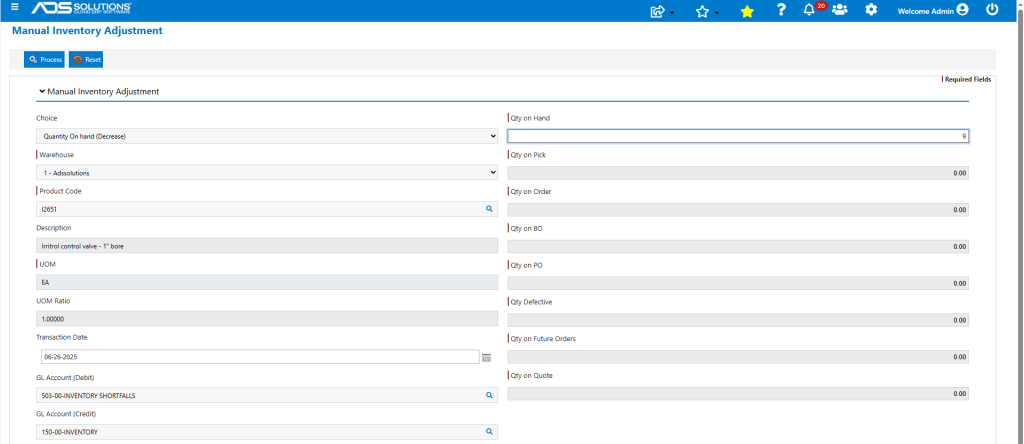Open the Warehouse dropdown
The image size is (1024, 444).
[x=266, y=172]
